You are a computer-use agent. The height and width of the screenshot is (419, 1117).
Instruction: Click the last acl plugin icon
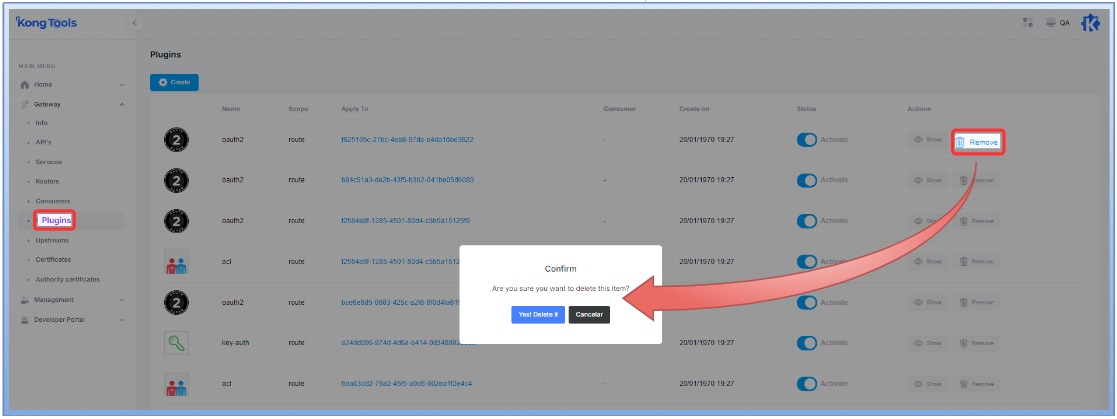(x=176, y=383)
